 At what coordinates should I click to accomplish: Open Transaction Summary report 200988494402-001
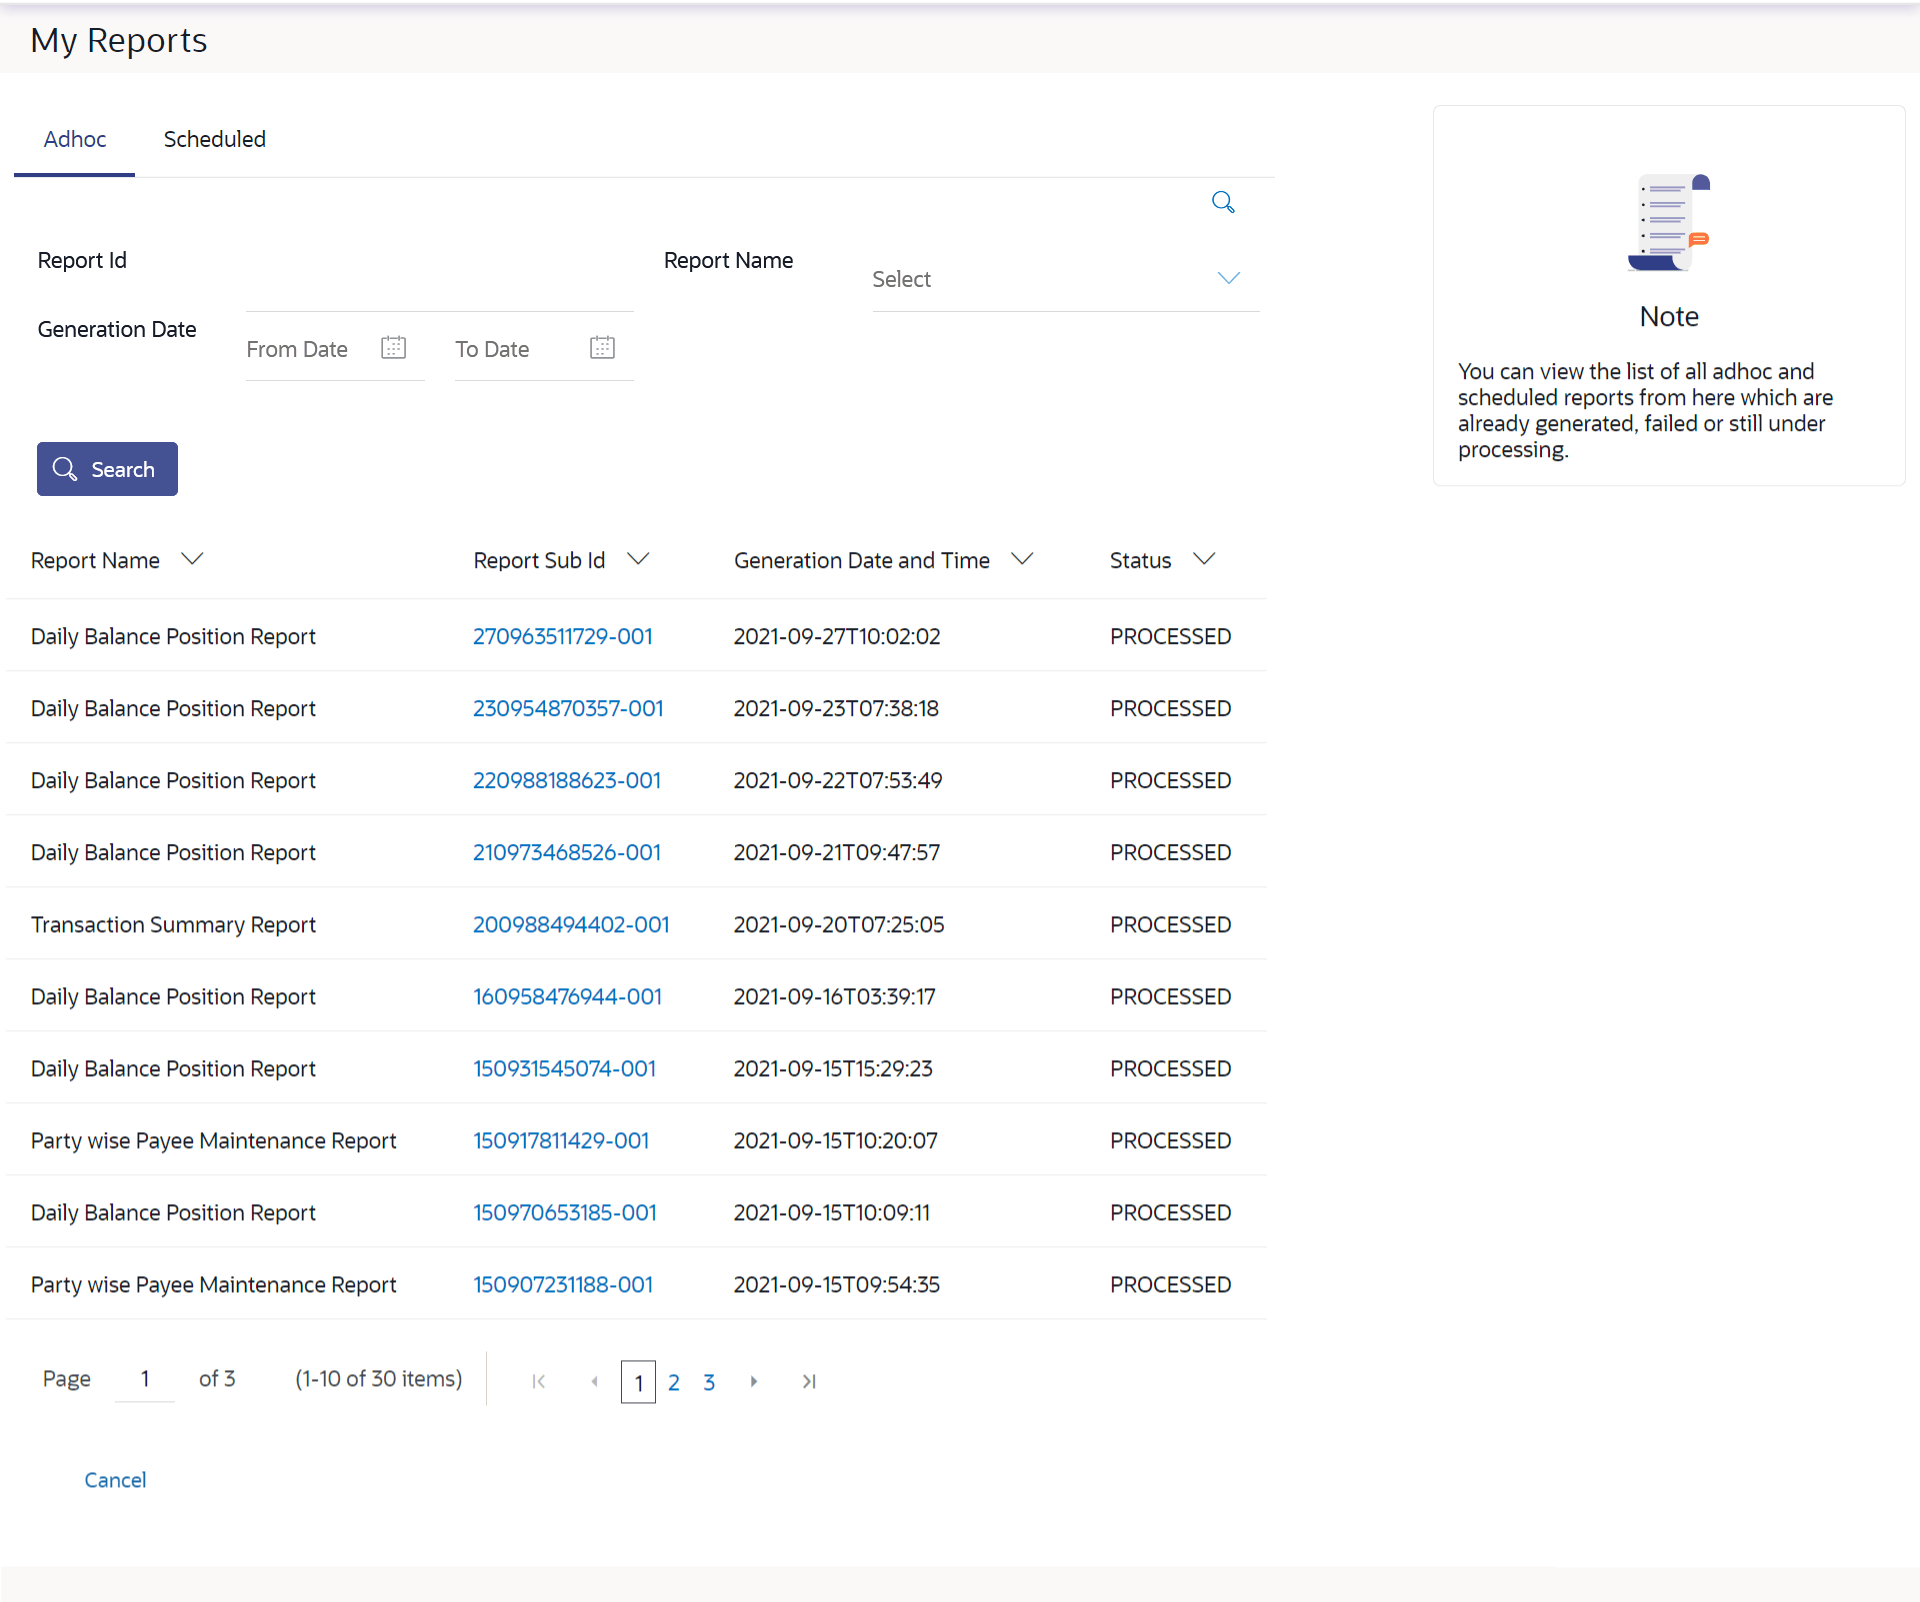(570, 924)
